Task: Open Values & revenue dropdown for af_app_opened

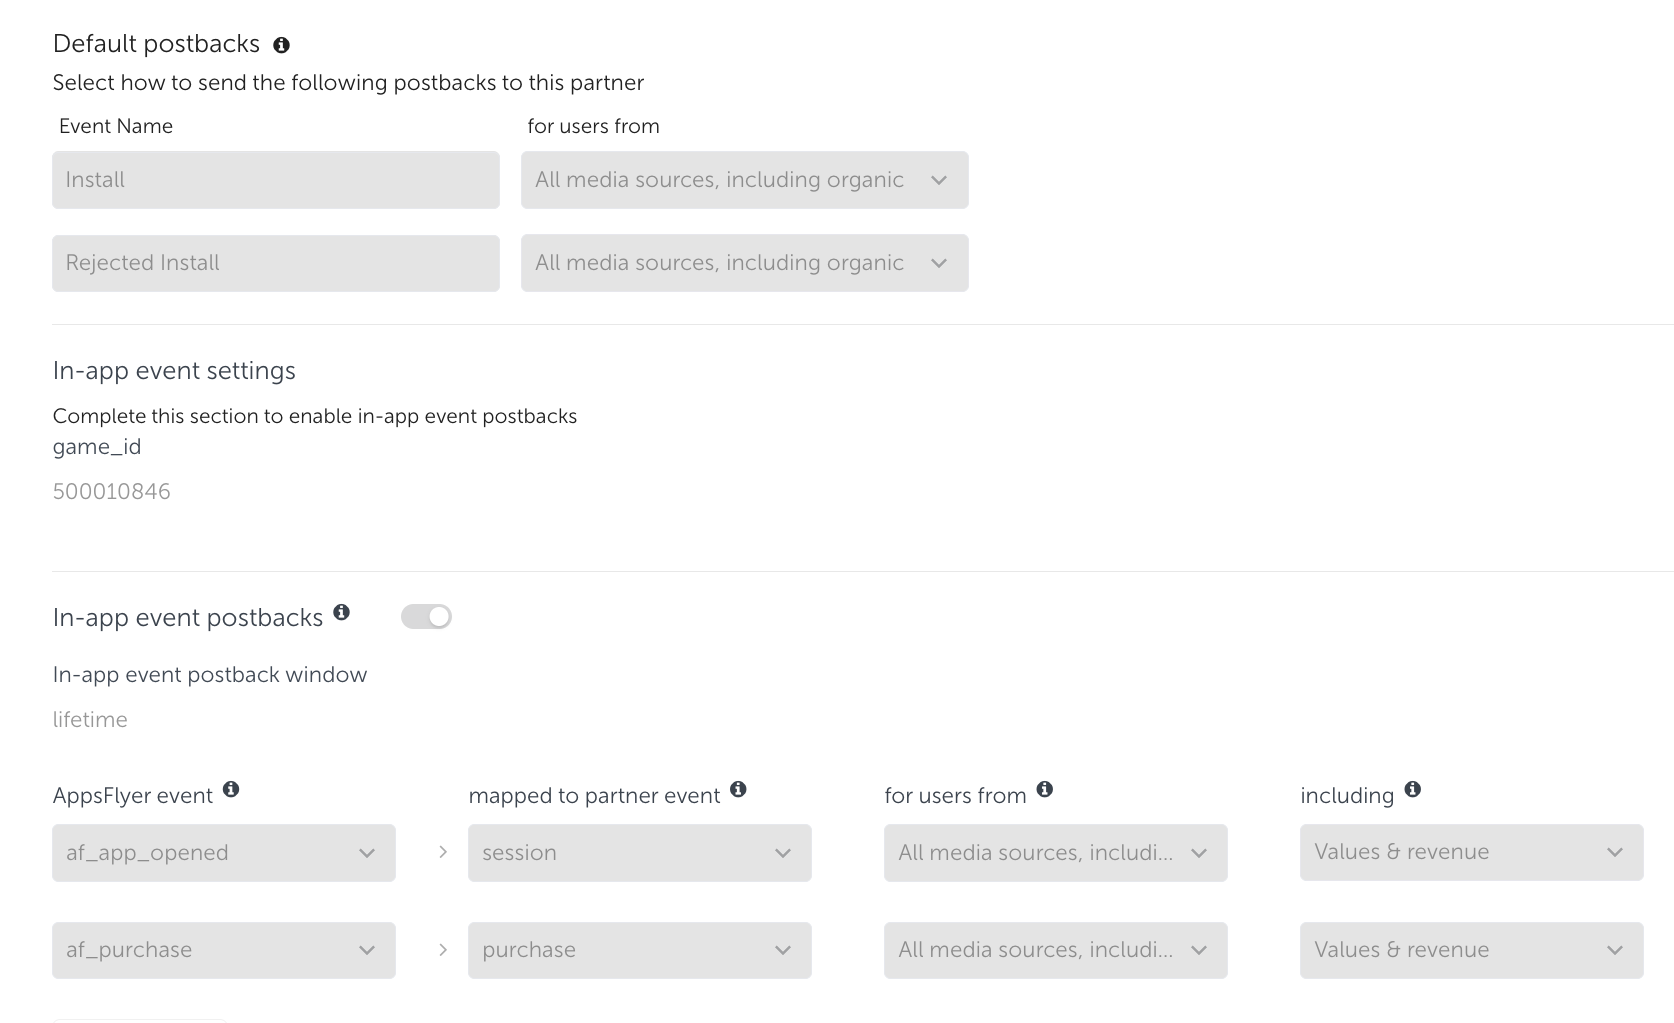Action: (x=1471, y=852)
